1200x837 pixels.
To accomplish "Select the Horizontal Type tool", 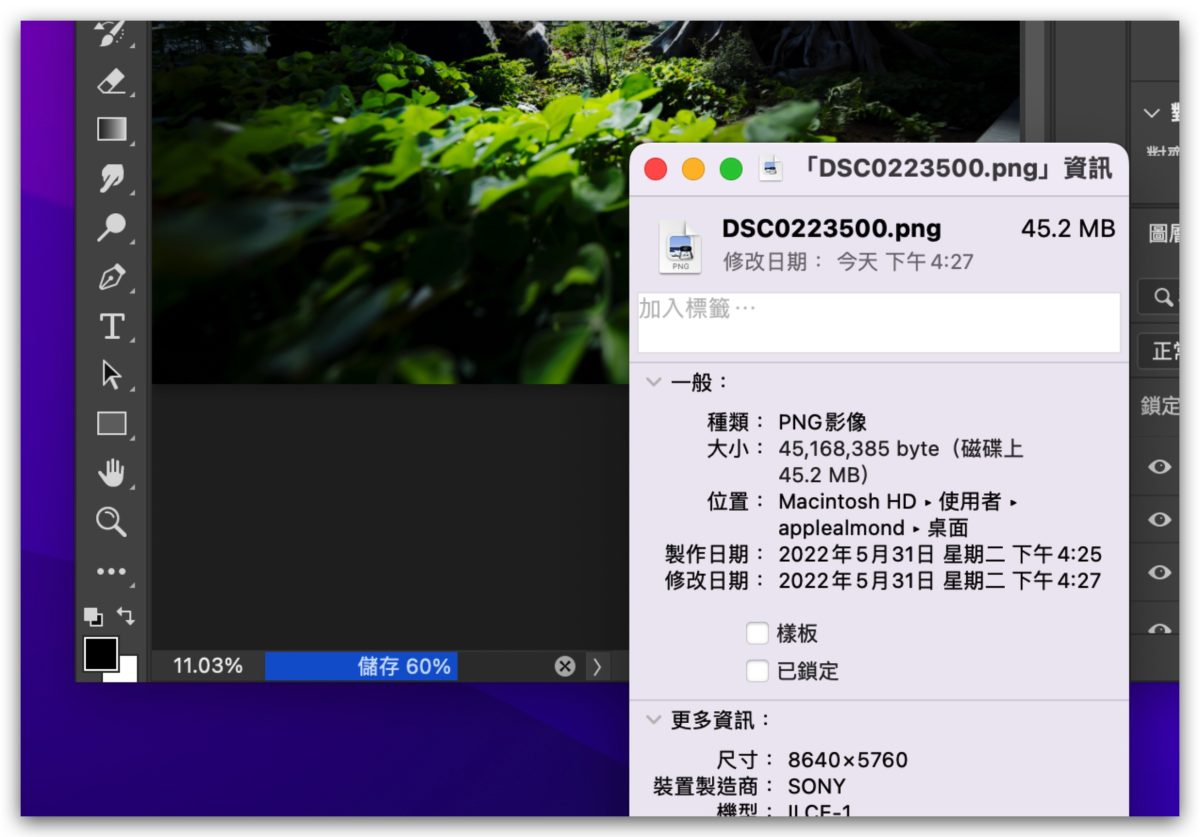I will tap(111, 326).
